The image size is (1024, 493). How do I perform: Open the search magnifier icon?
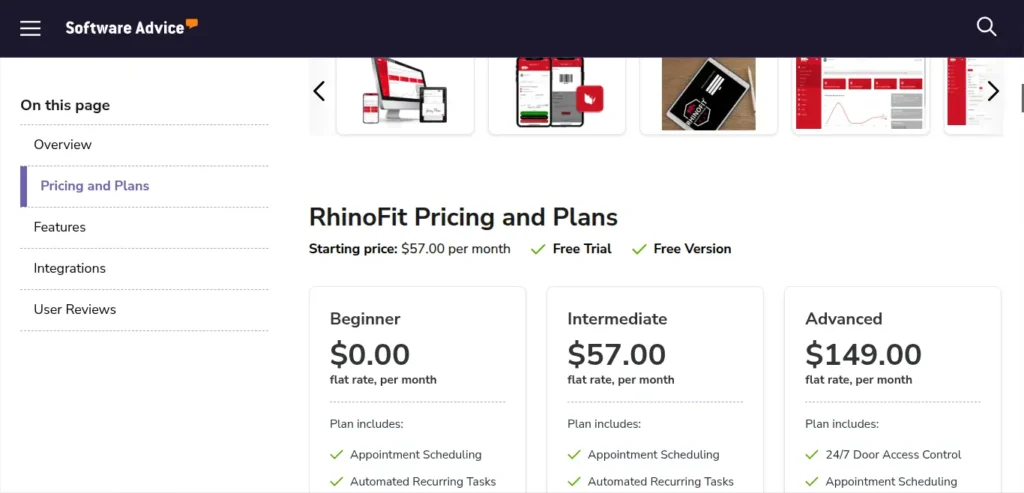[986, 27]
